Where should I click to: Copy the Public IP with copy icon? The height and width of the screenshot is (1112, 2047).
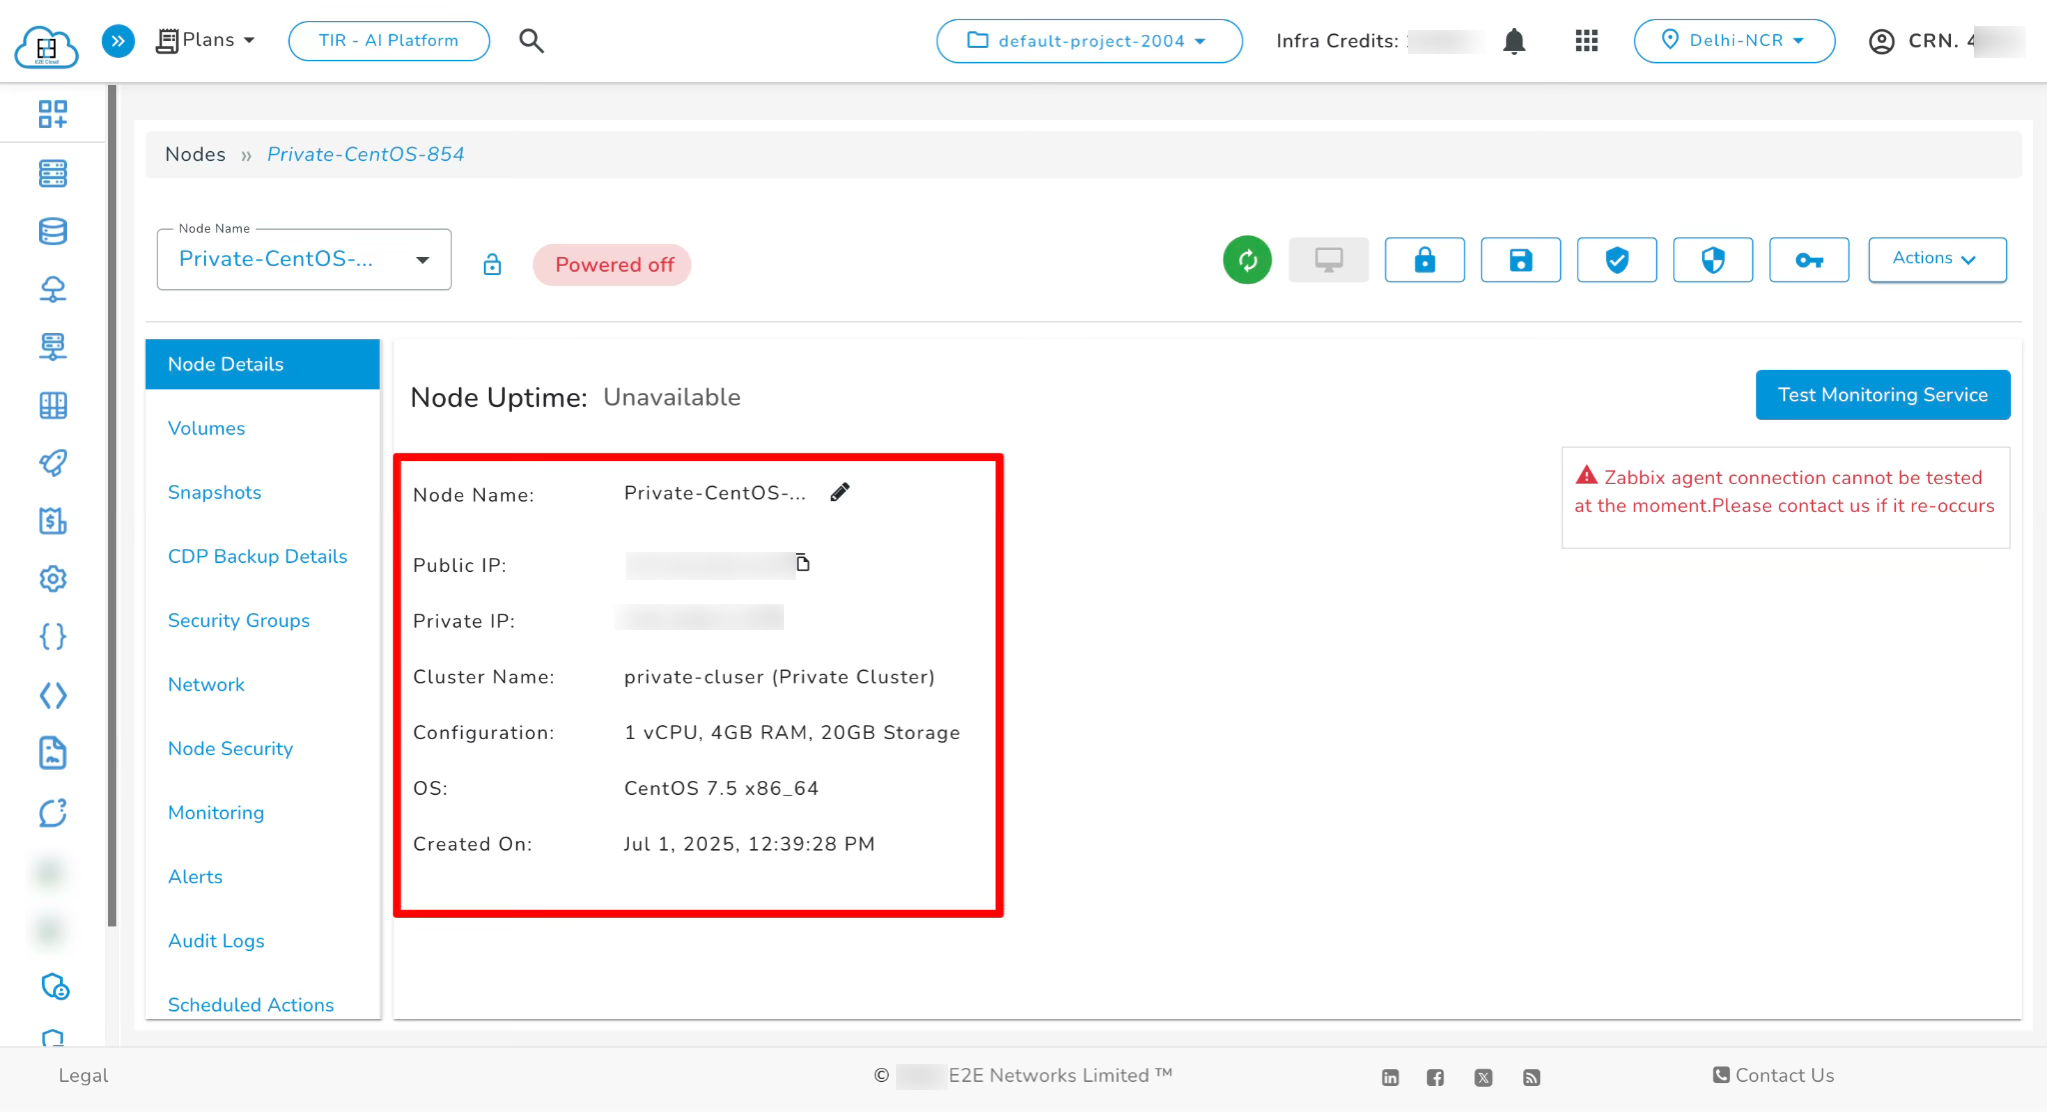803,562
